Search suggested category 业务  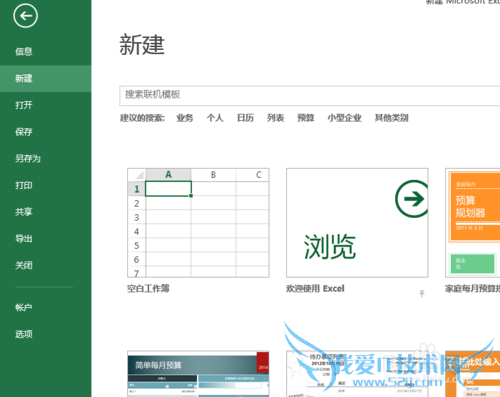click(185, 118)
